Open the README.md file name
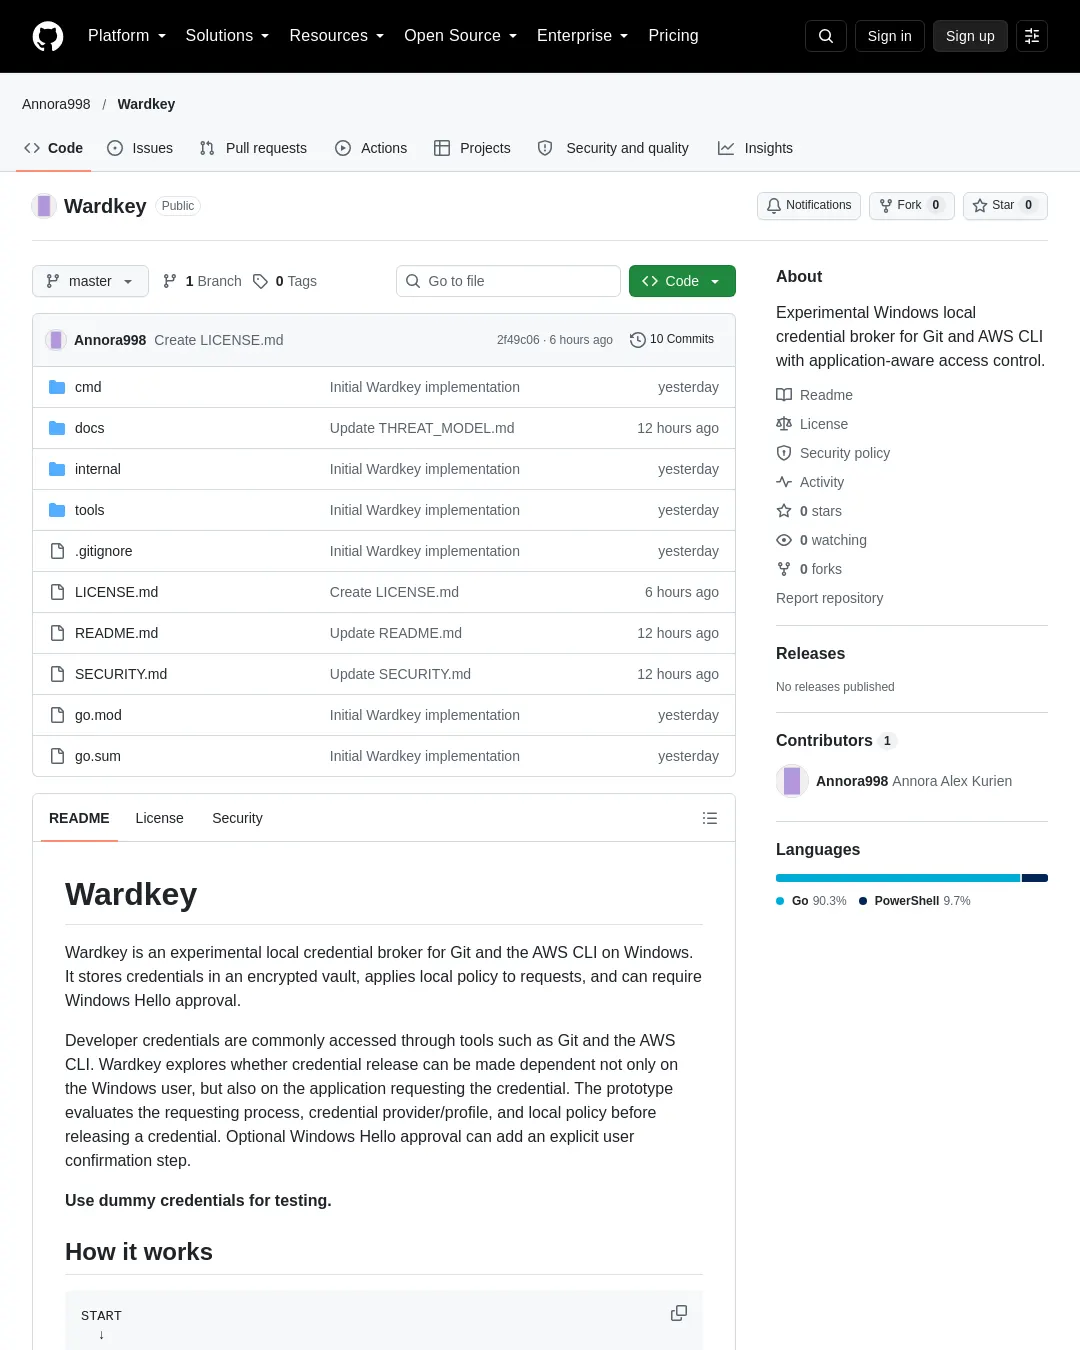The image size is (1080, 1350). [x=116, y=633]
